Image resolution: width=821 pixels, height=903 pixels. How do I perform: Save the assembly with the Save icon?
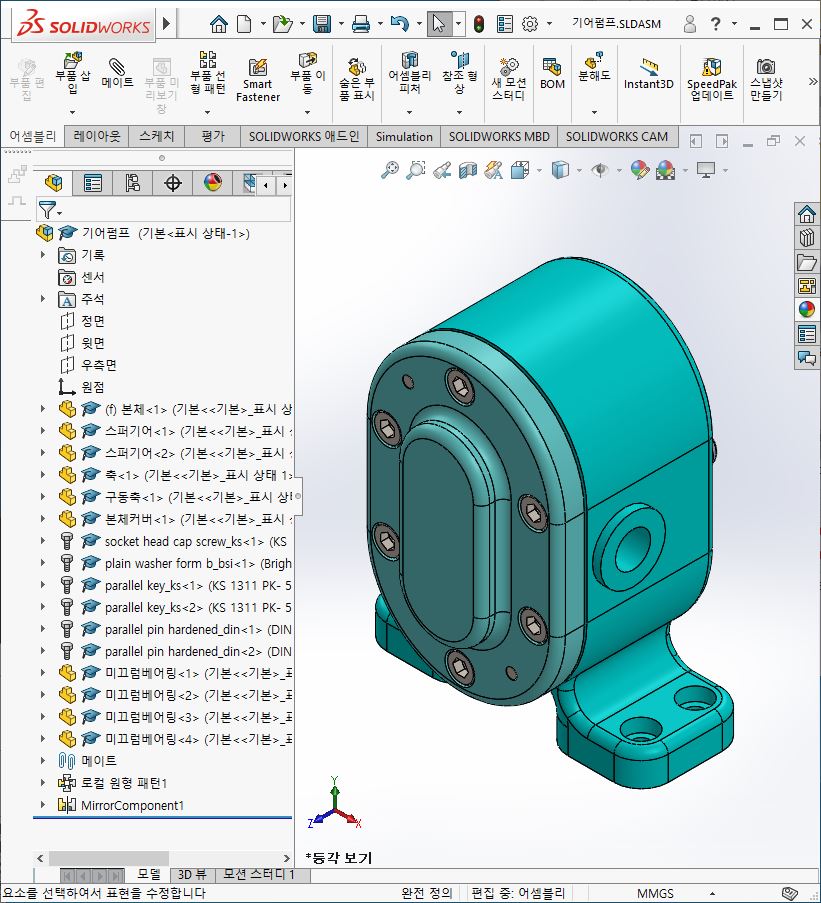pos(322,24)
